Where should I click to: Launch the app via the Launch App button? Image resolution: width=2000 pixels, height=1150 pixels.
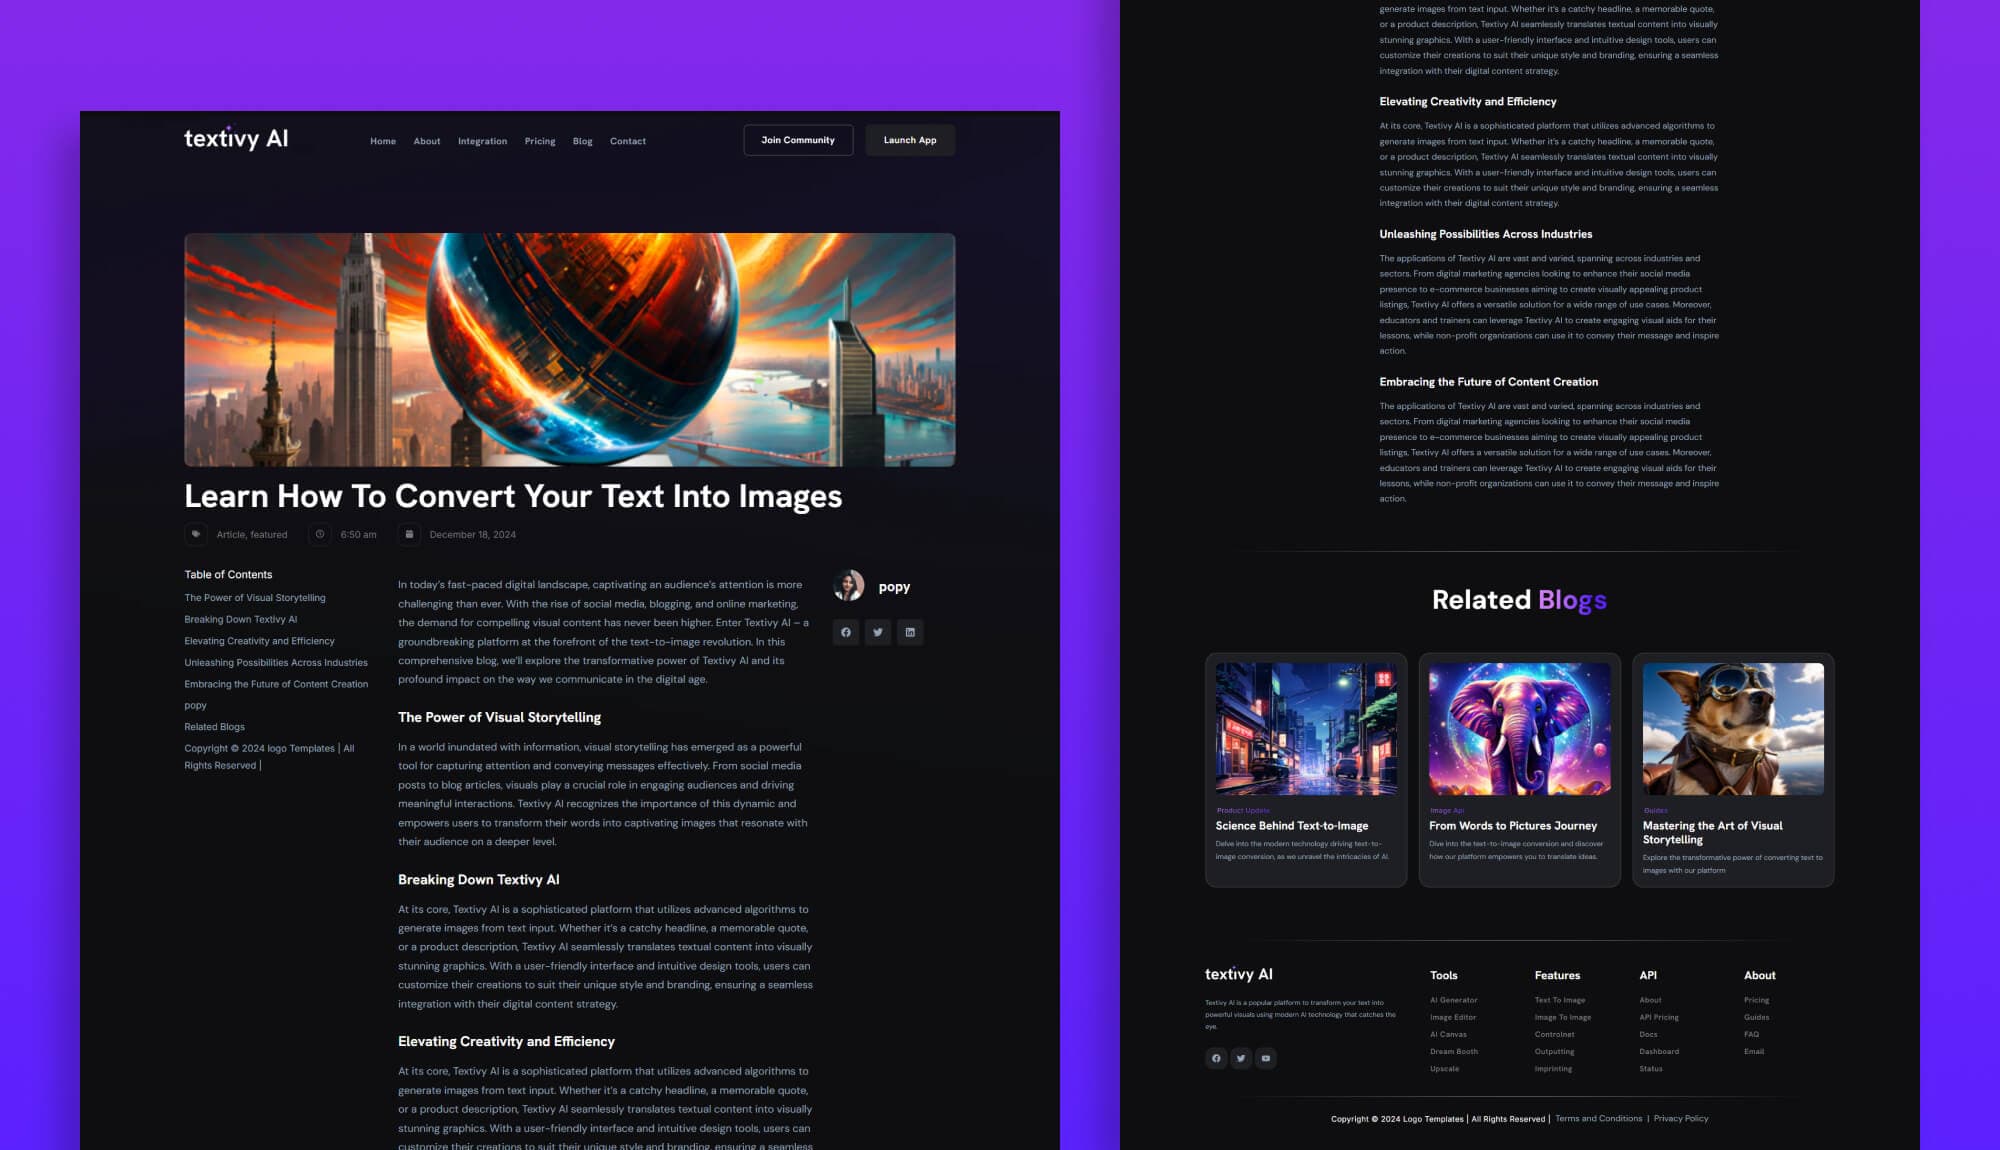909,140
